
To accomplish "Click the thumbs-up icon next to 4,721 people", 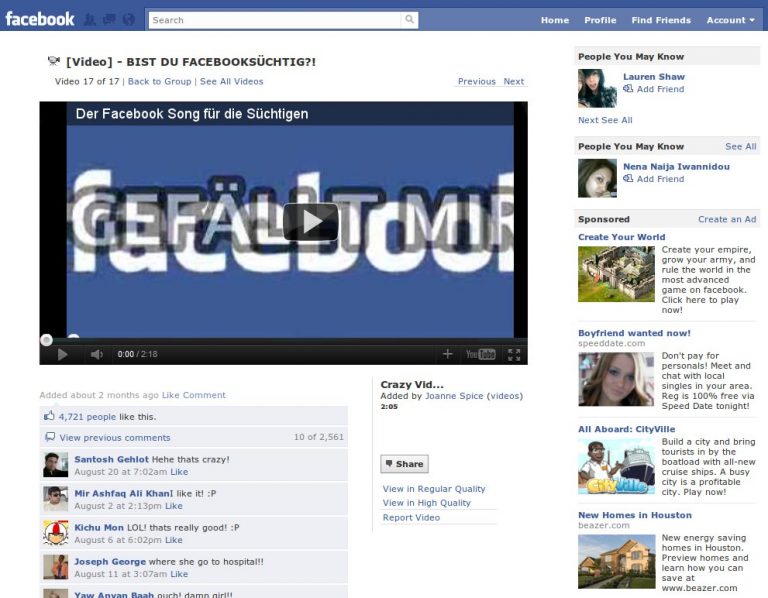I will (x=49, y=416).
